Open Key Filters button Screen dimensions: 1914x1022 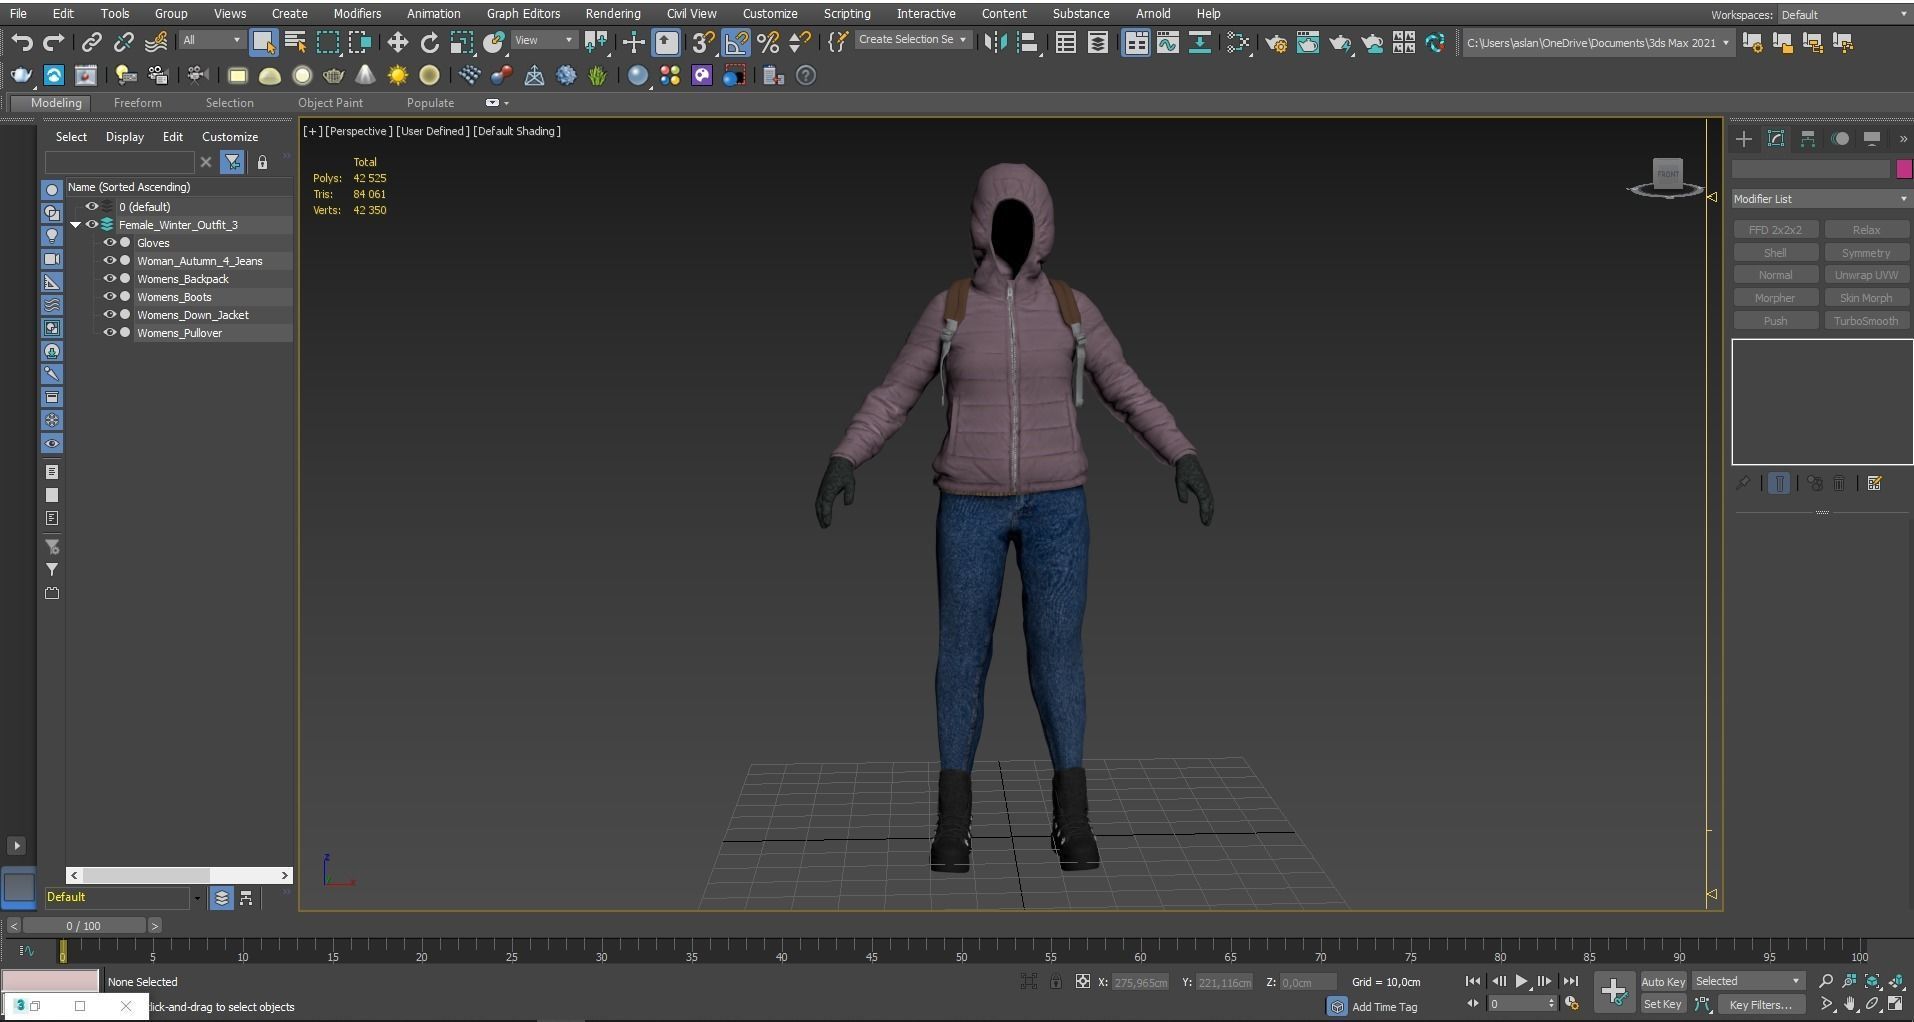click(1761, 1004)
